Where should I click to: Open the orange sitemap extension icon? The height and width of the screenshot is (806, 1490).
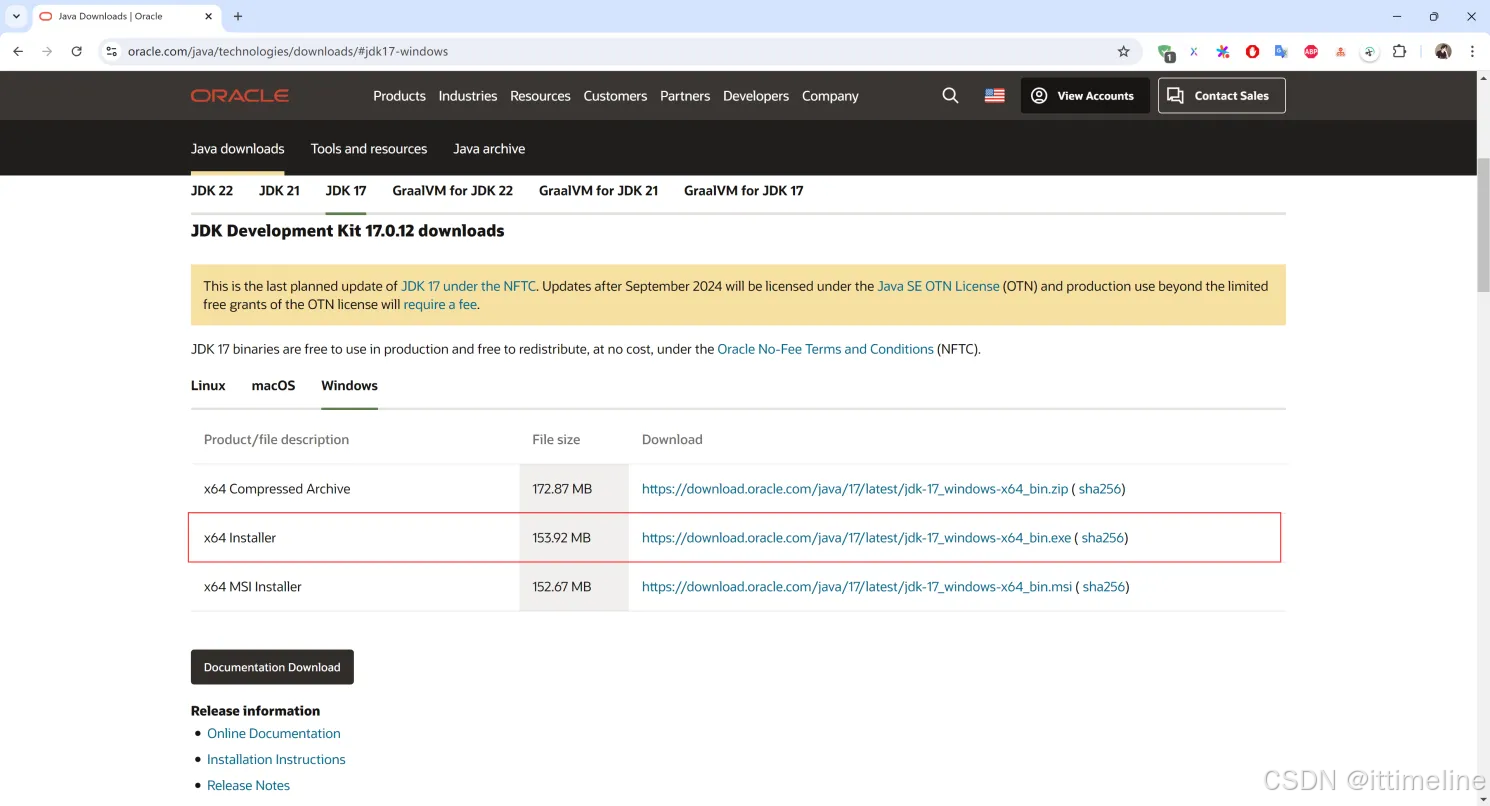click(1341, 51)
